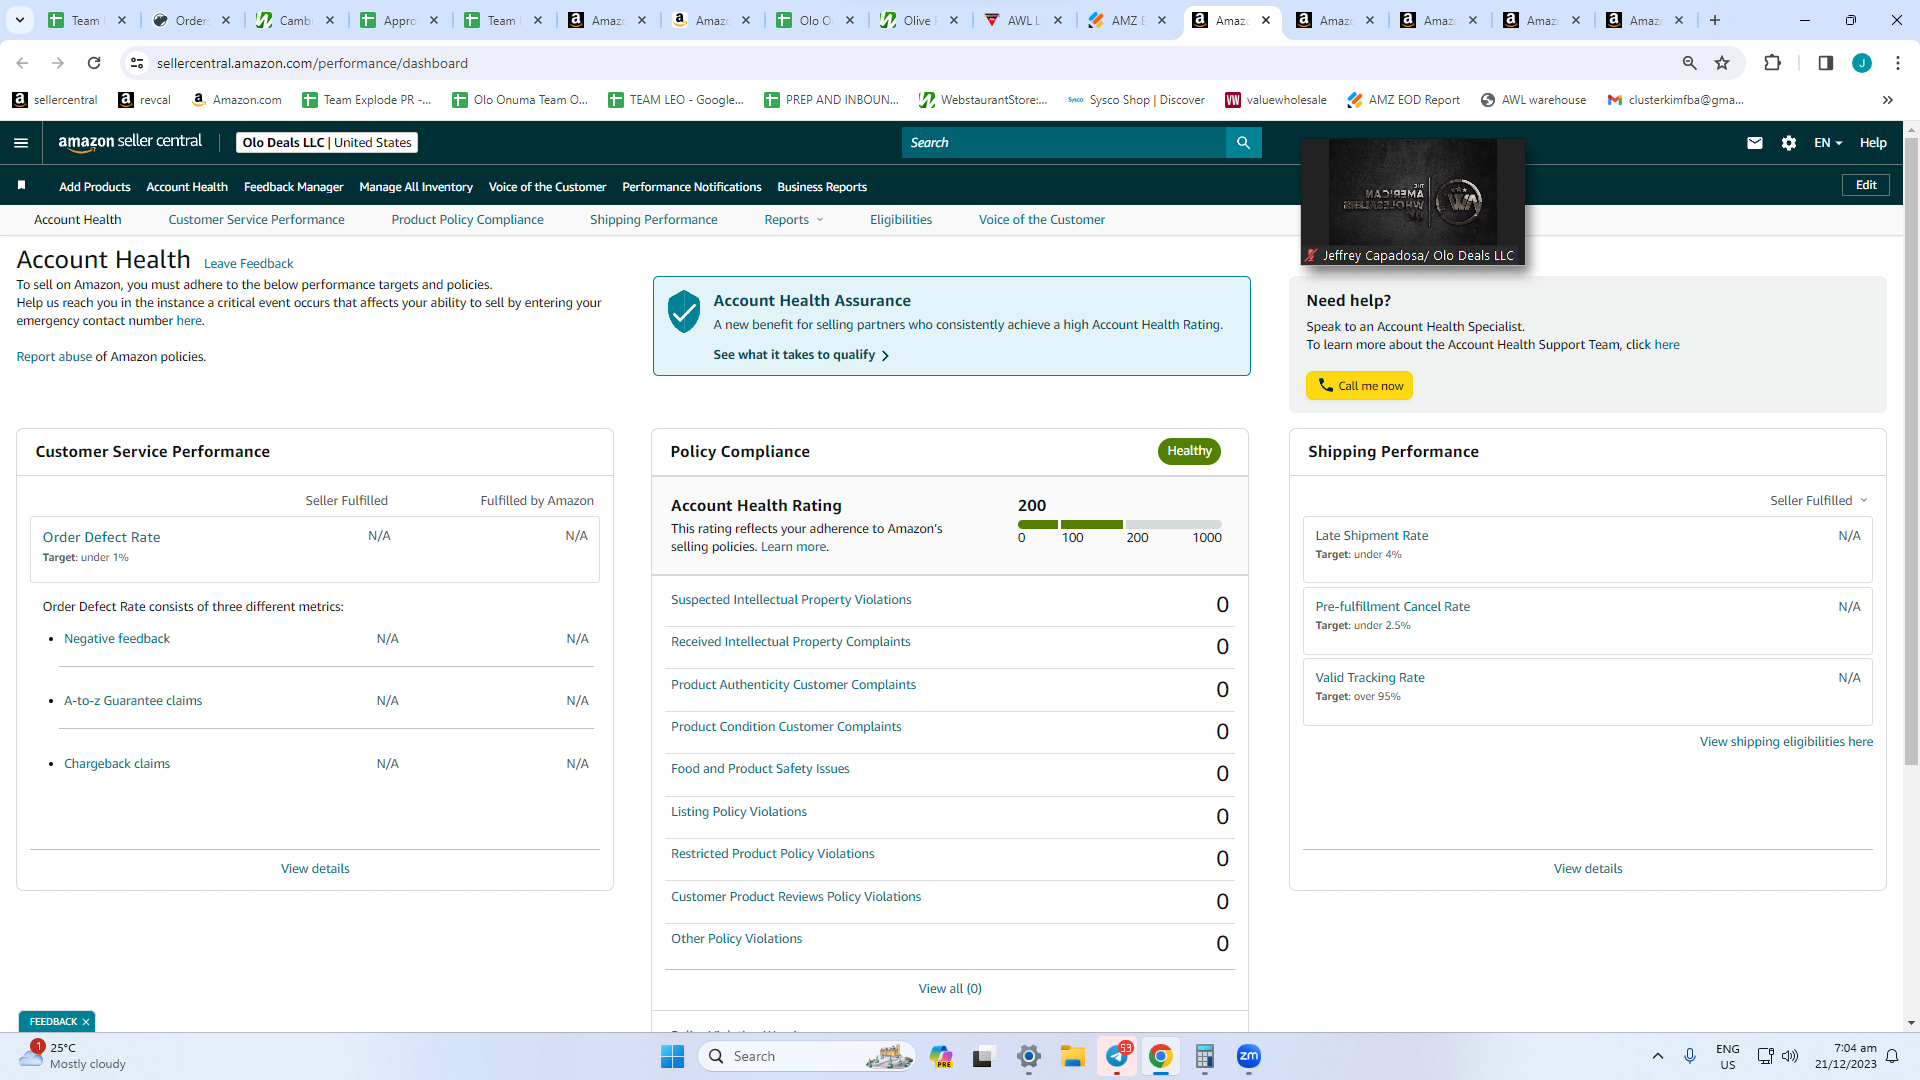The width and height of the screenshot is (1920, 1080).
Task: Click the search magnifier button in Seller Central
Action: 1243,143
